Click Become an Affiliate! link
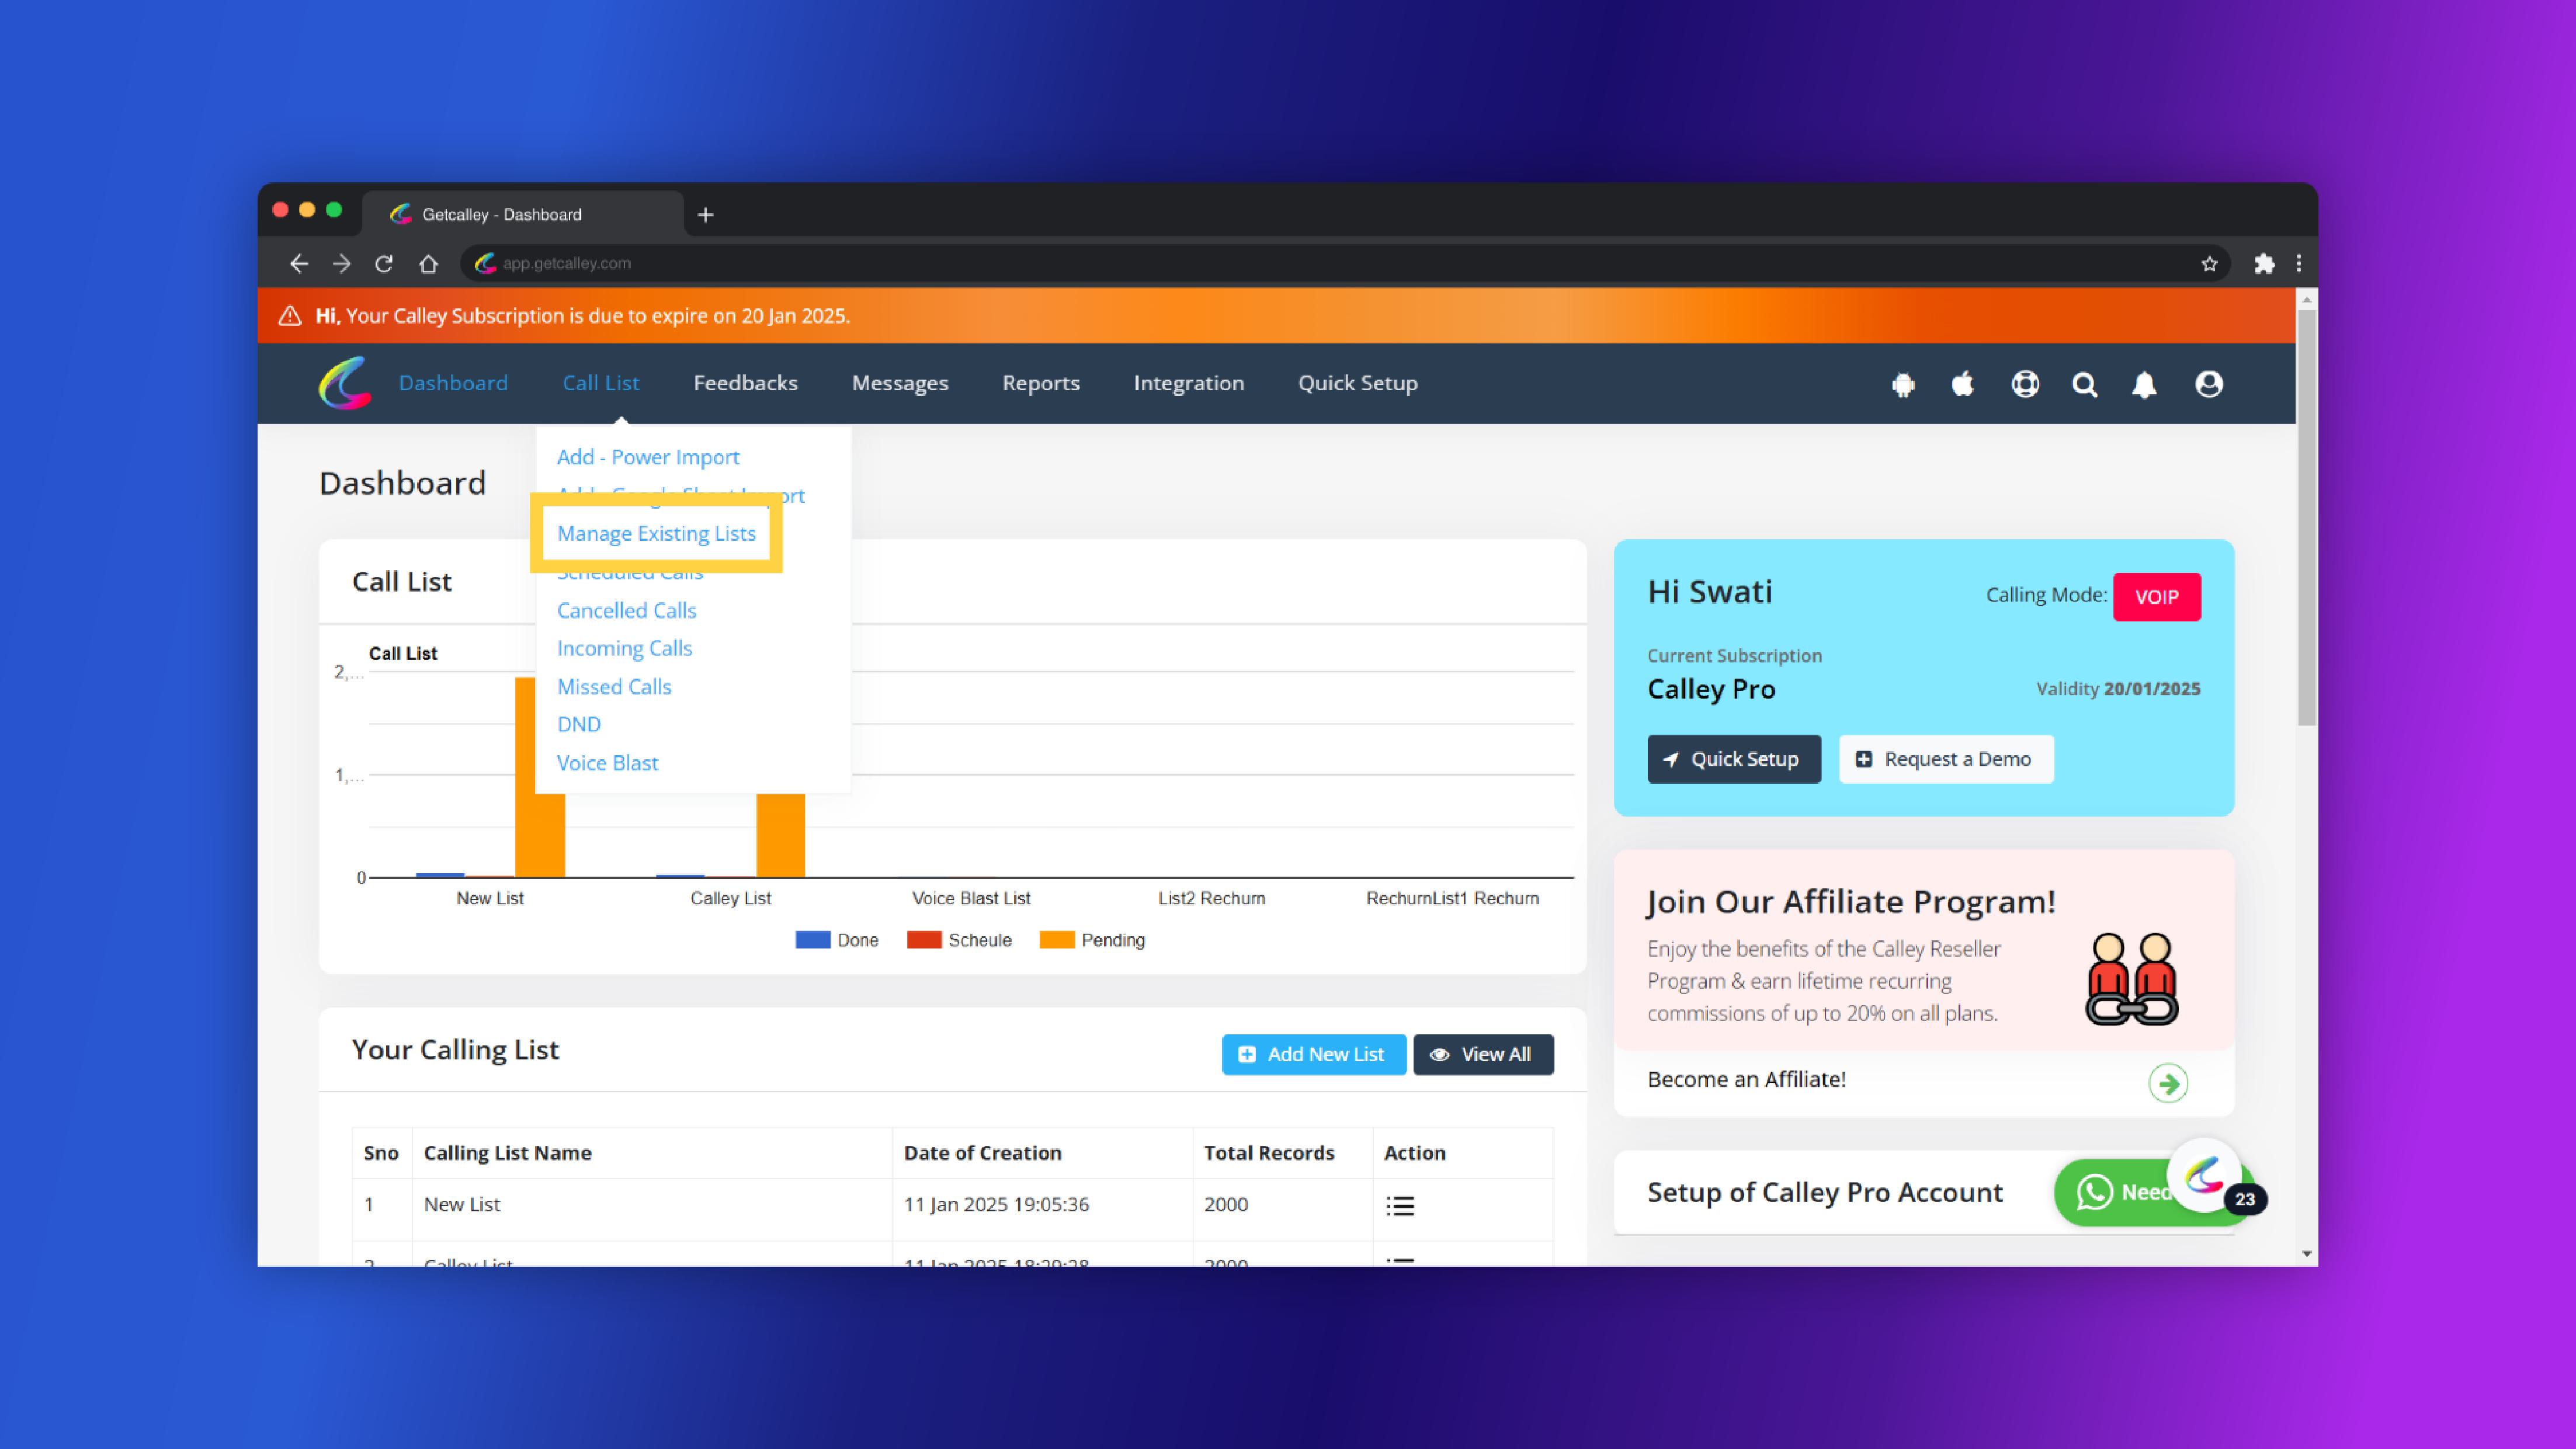 1746,1079
